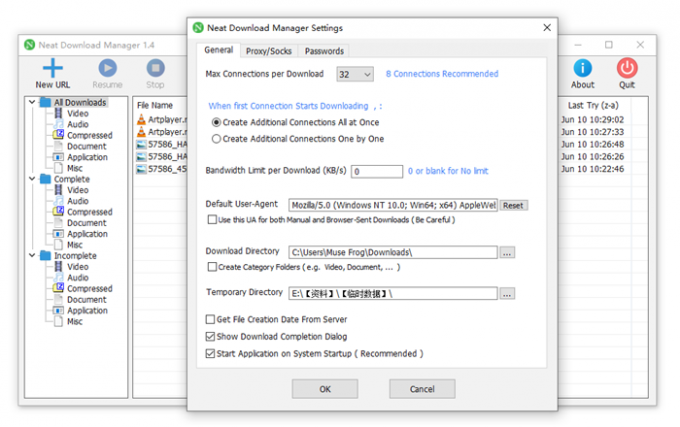Viewport: 680px width, 427px height.
Task: Select the Incomplete folder
Action: coord(75,256)
